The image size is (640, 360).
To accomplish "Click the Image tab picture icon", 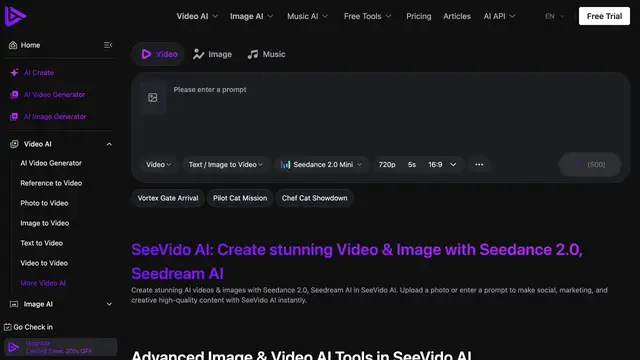I will tap(198, 54).
